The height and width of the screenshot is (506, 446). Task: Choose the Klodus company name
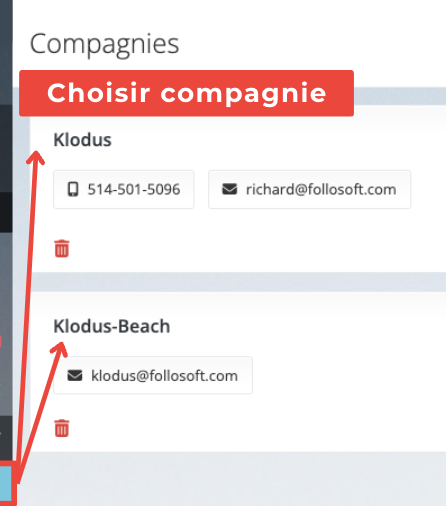pyautogui.click(x=82, y=140)
